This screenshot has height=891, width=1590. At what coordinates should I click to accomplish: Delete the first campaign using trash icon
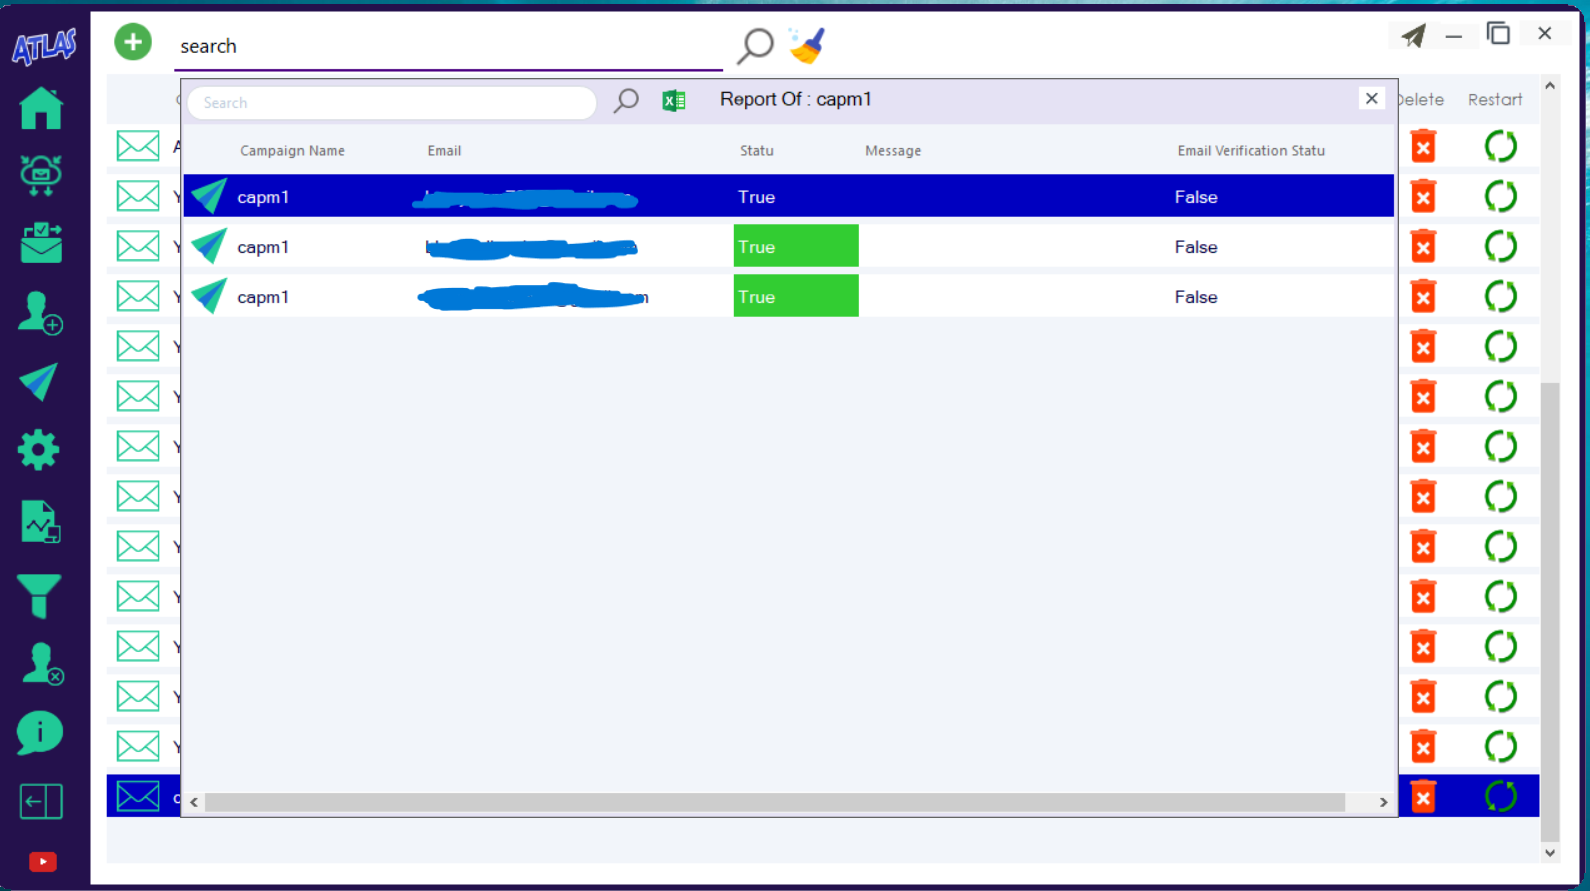pyautogui.click(x=1423, y=147)
